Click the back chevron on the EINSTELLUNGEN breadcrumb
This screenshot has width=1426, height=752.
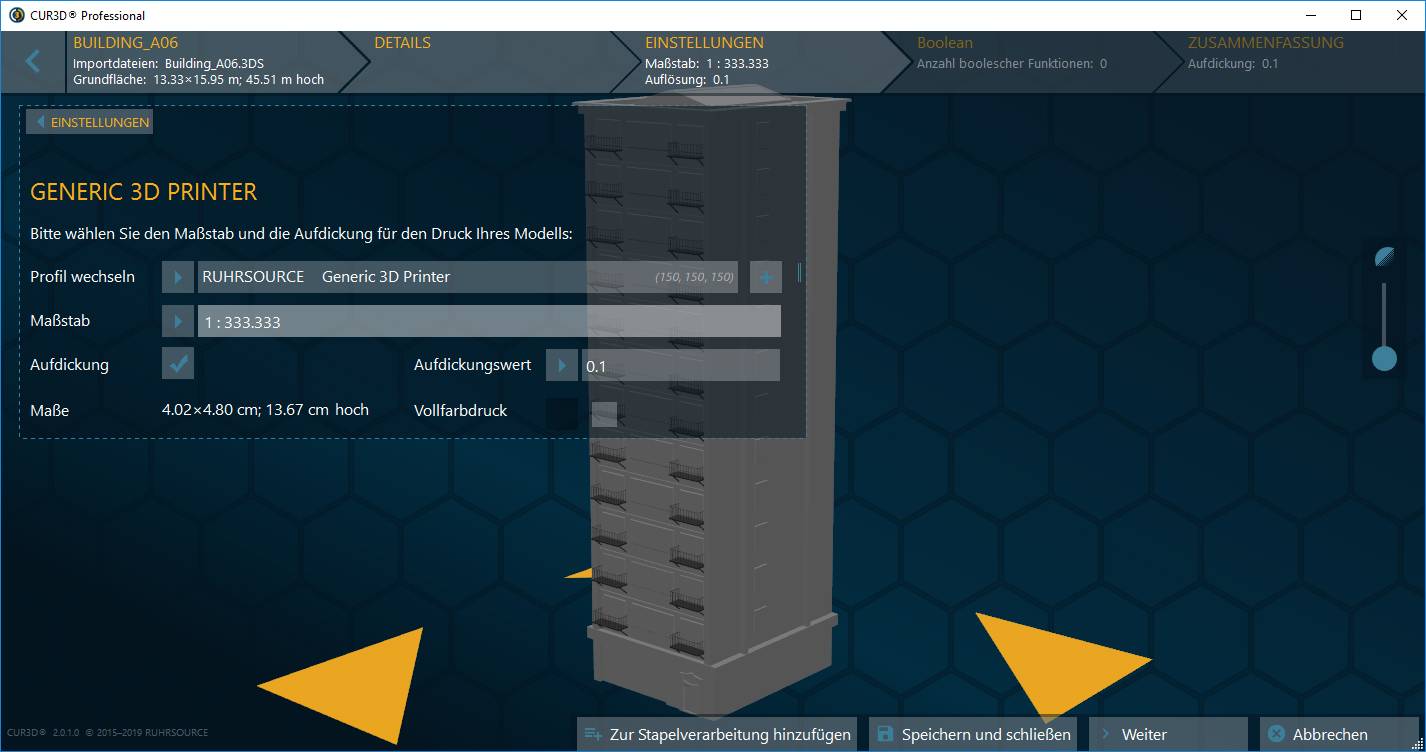[38, 121]
